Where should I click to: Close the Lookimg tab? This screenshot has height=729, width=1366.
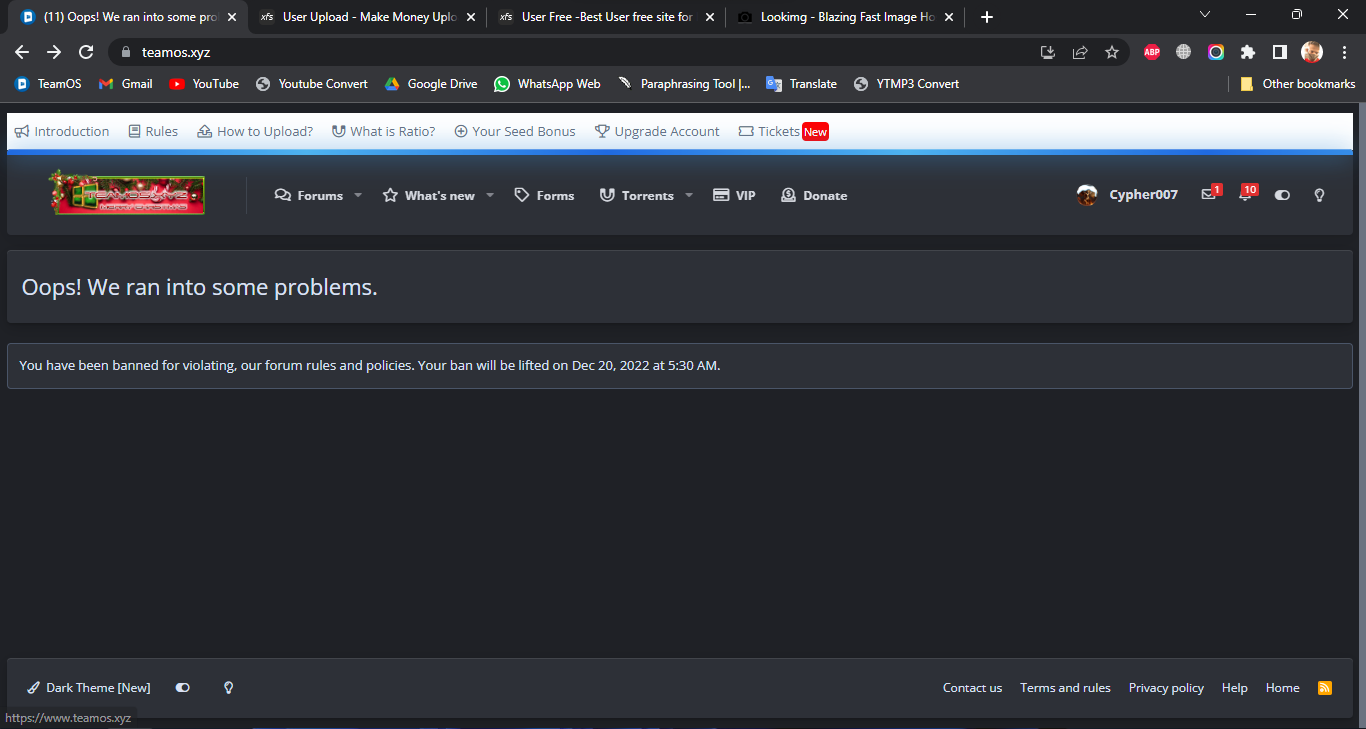click(949, 17)
